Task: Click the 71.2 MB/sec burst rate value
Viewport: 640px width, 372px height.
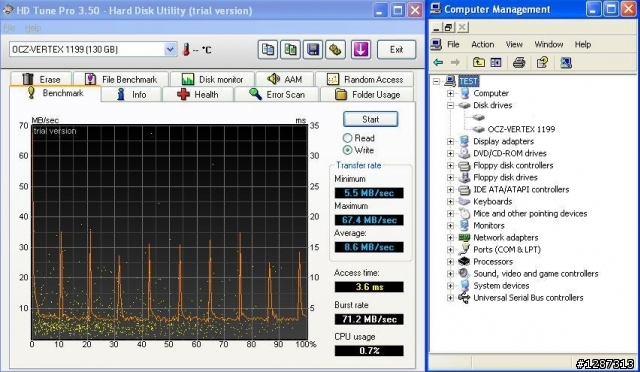Action: click(x=369, y=319)
